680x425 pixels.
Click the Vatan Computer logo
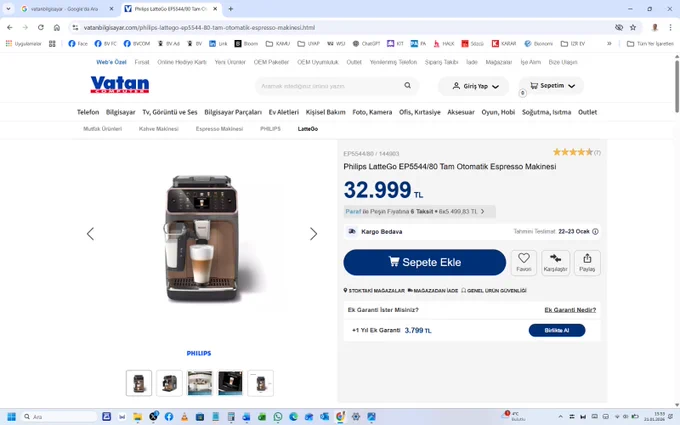pos(120,84)
